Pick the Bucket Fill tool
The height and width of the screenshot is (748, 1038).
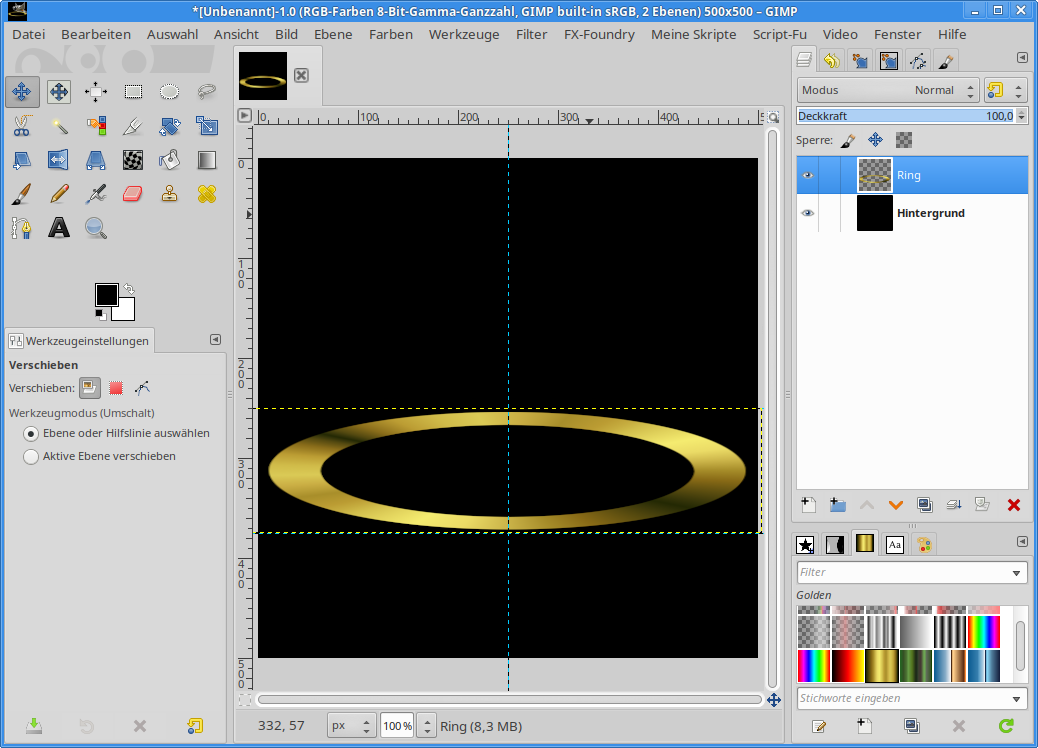pos(170,159)
